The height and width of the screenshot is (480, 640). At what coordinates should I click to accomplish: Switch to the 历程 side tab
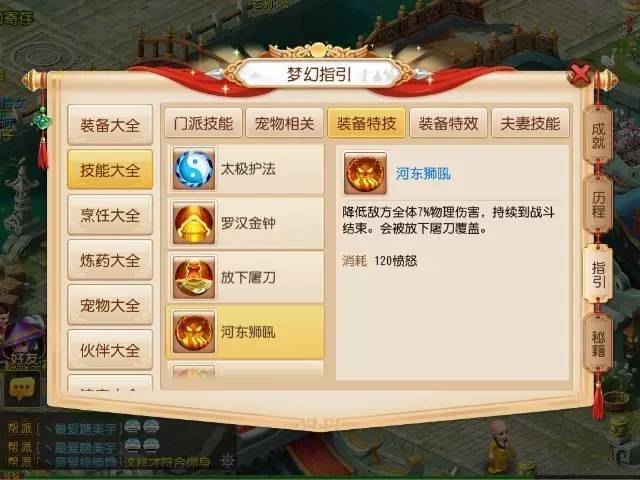coord(598,205)
